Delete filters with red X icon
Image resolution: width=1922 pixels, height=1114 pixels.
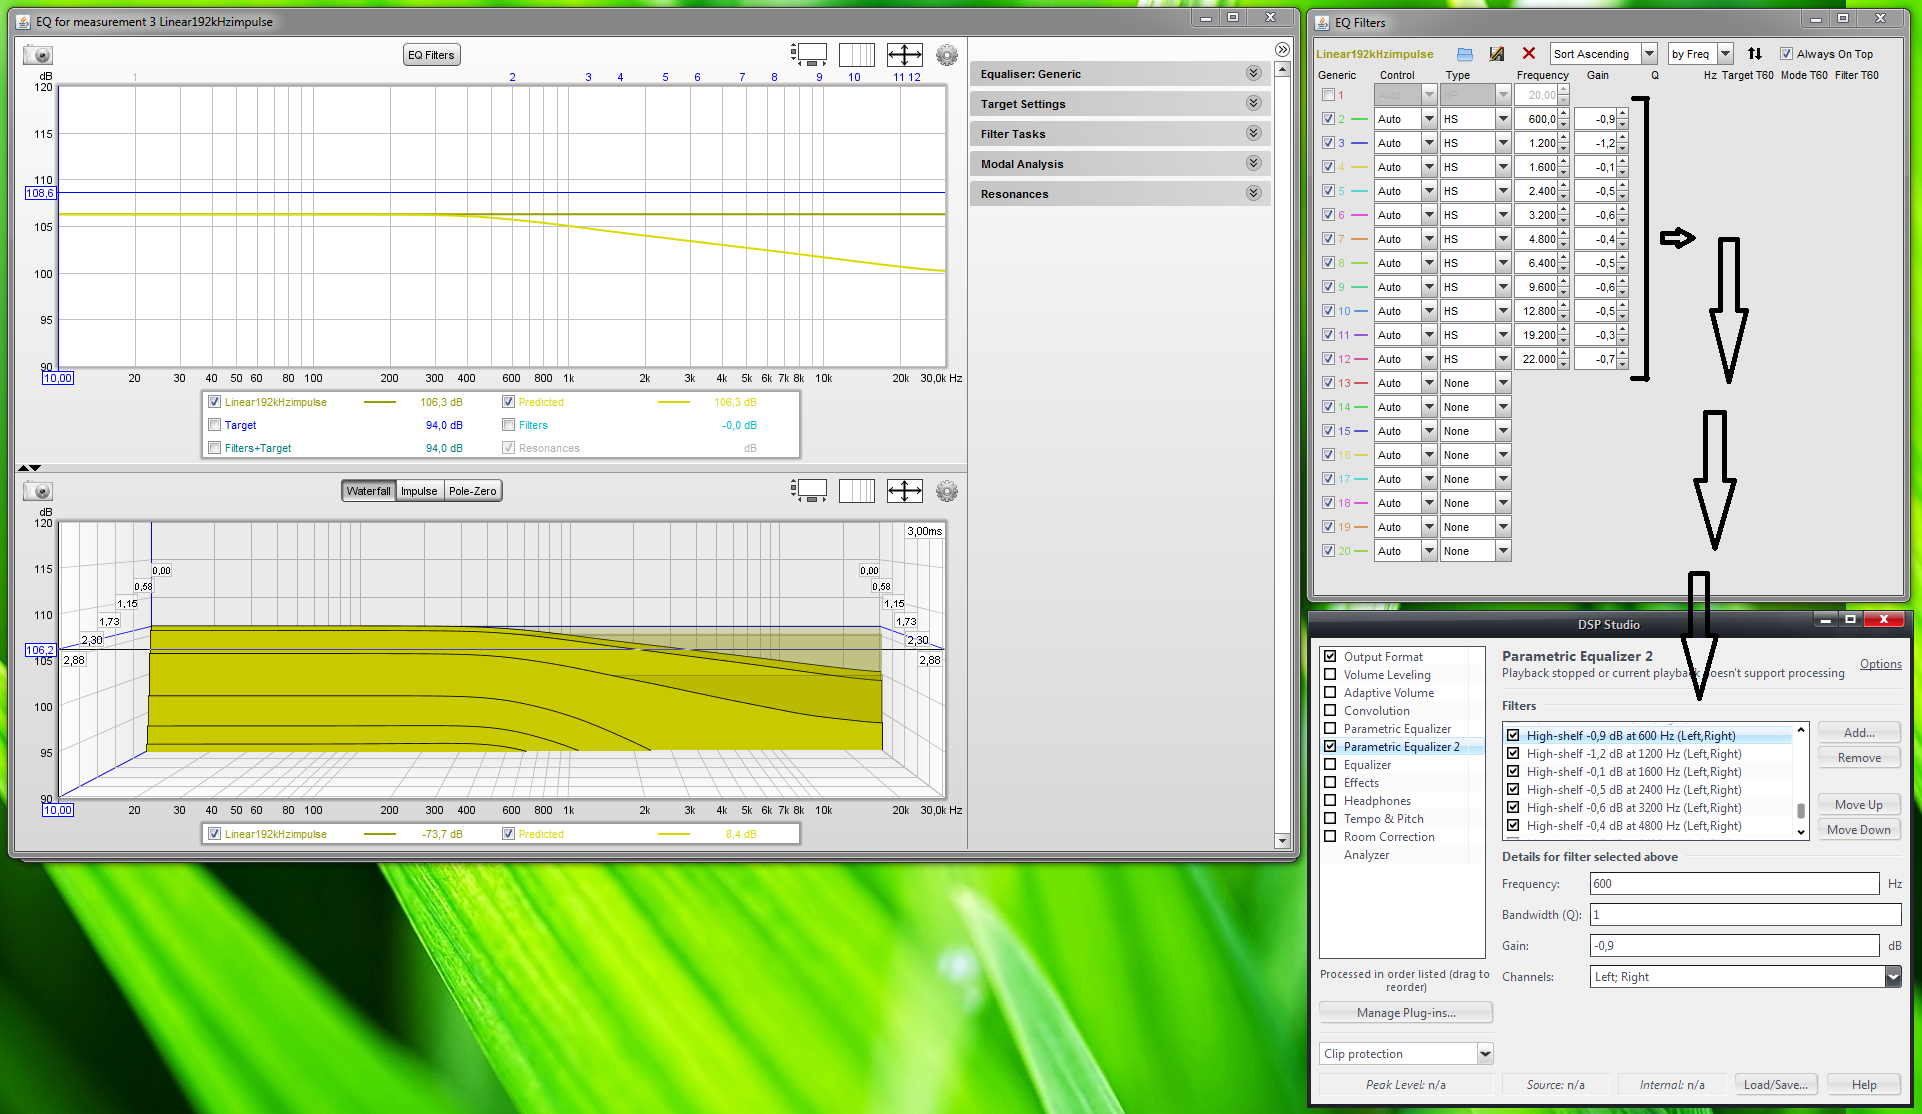point(1529,54)
